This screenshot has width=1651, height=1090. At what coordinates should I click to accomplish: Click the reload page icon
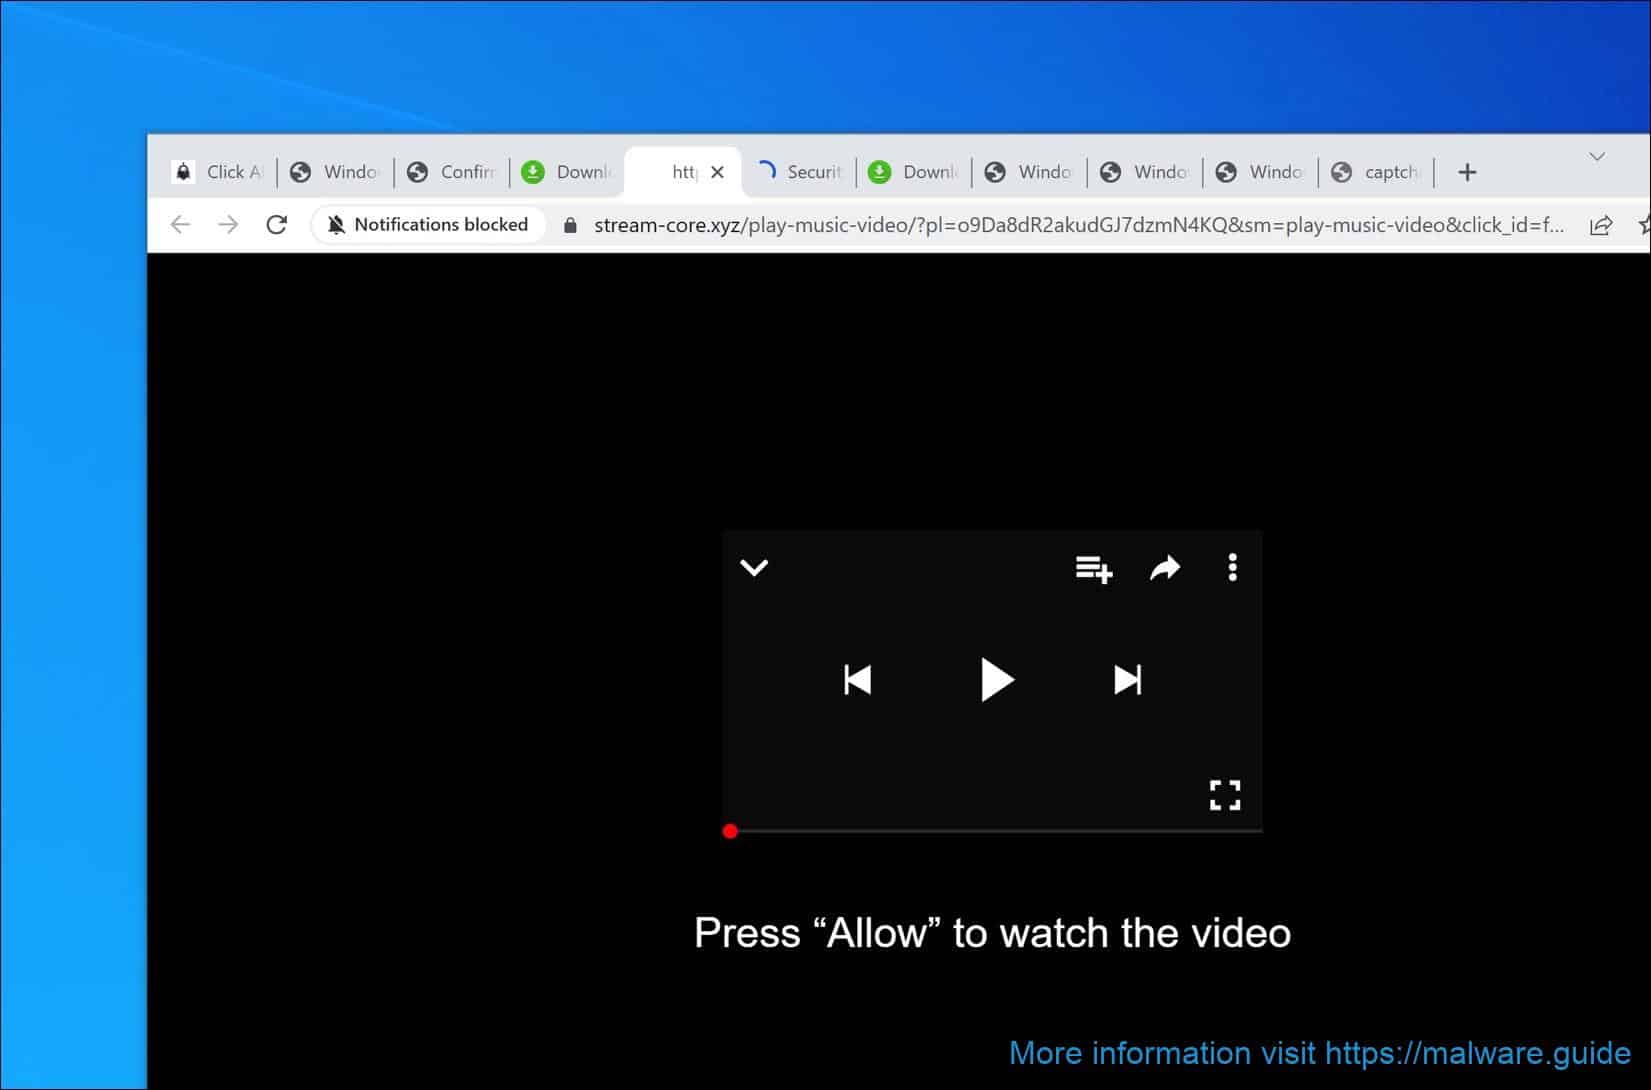tap(277, 224)
